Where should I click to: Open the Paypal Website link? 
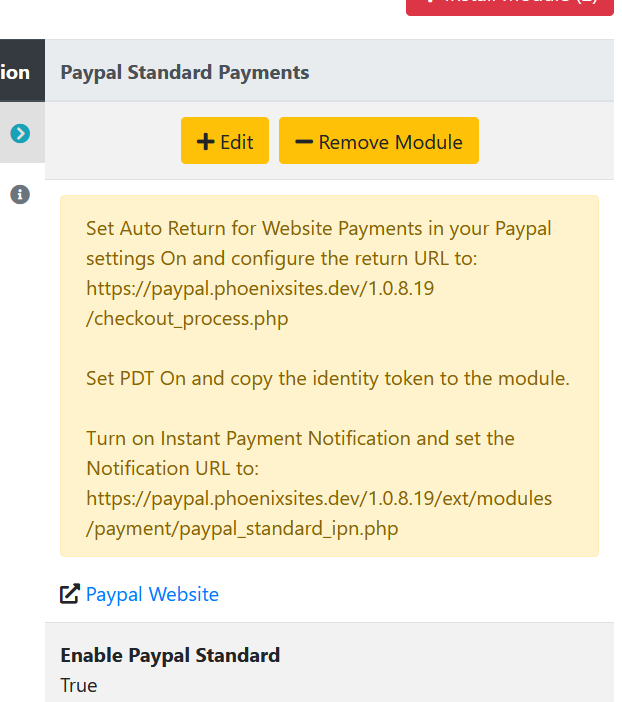pyautogui.click(x=152, y=594)
